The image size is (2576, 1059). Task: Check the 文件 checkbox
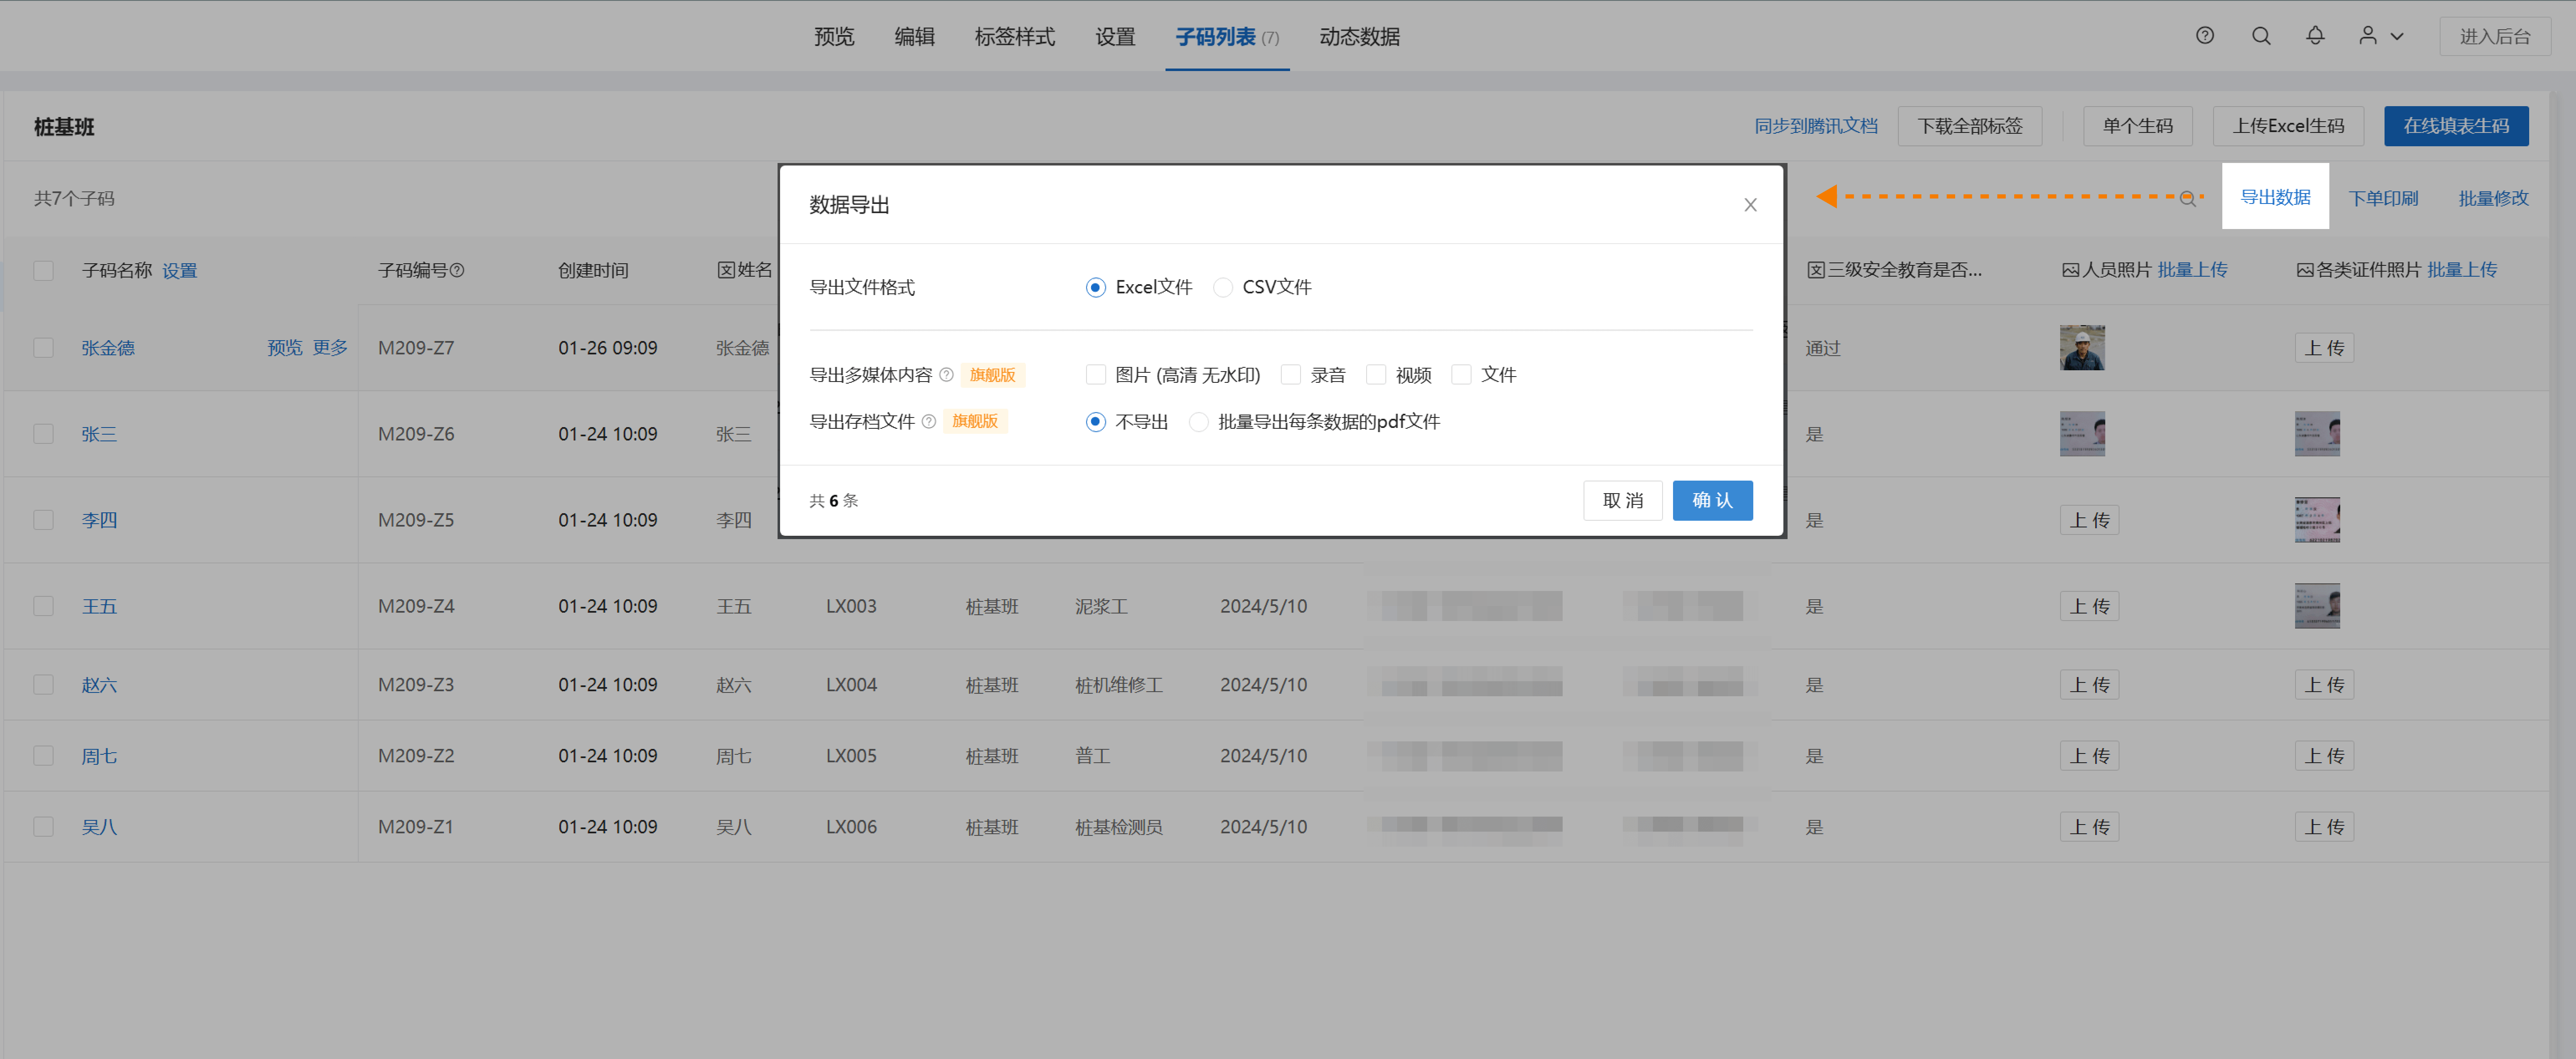click(1461, 375)
